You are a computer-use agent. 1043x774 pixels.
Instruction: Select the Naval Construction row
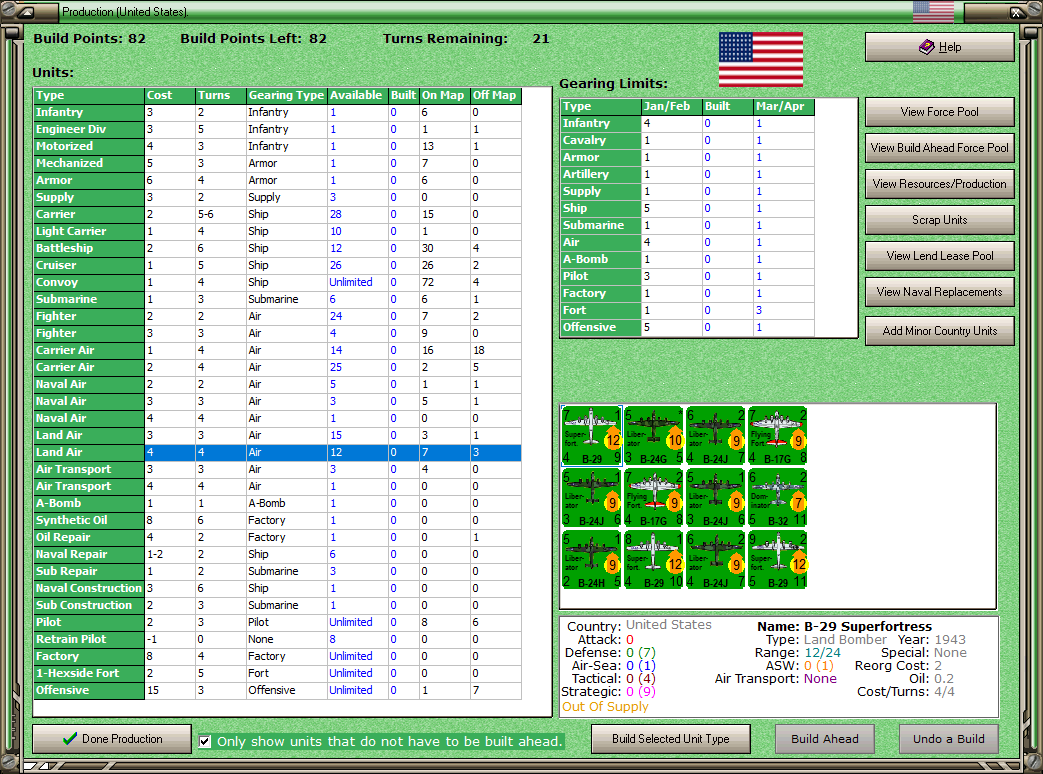277,588
